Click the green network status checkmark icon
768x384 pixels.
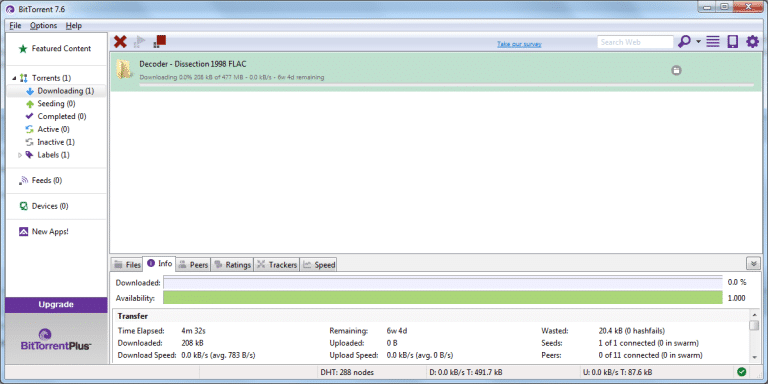point(742,372)
